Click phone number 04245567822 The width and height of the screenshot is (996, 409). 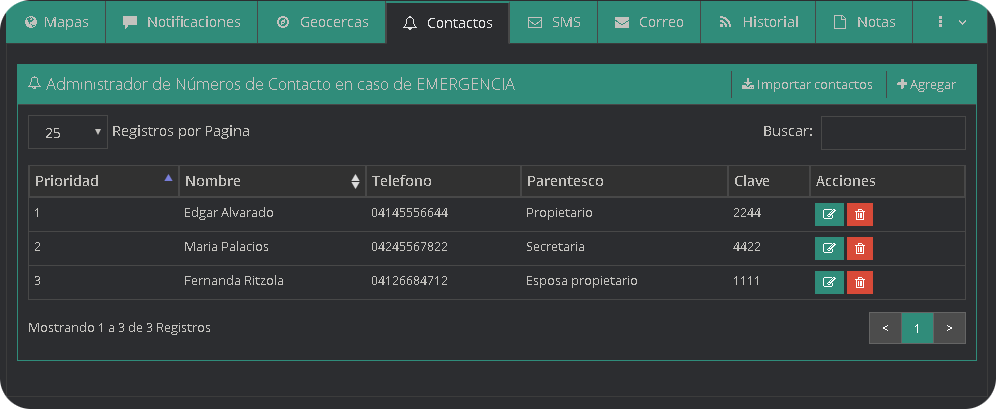pyautogui.click(x=410, y=246)
